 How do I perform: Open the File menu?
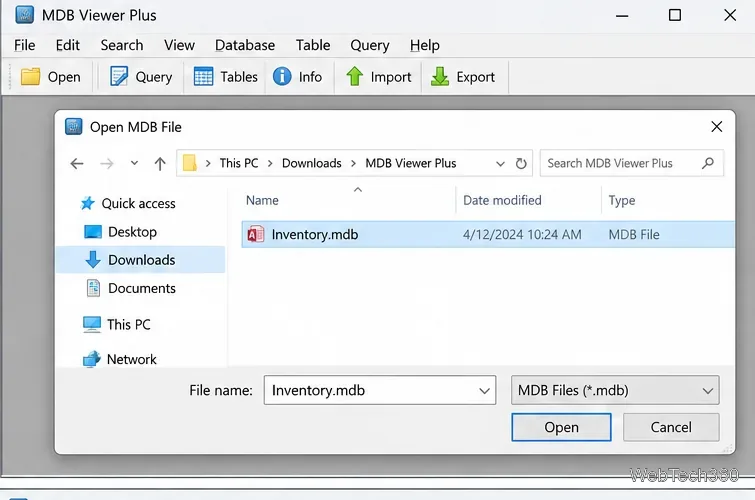click(25, 45)
